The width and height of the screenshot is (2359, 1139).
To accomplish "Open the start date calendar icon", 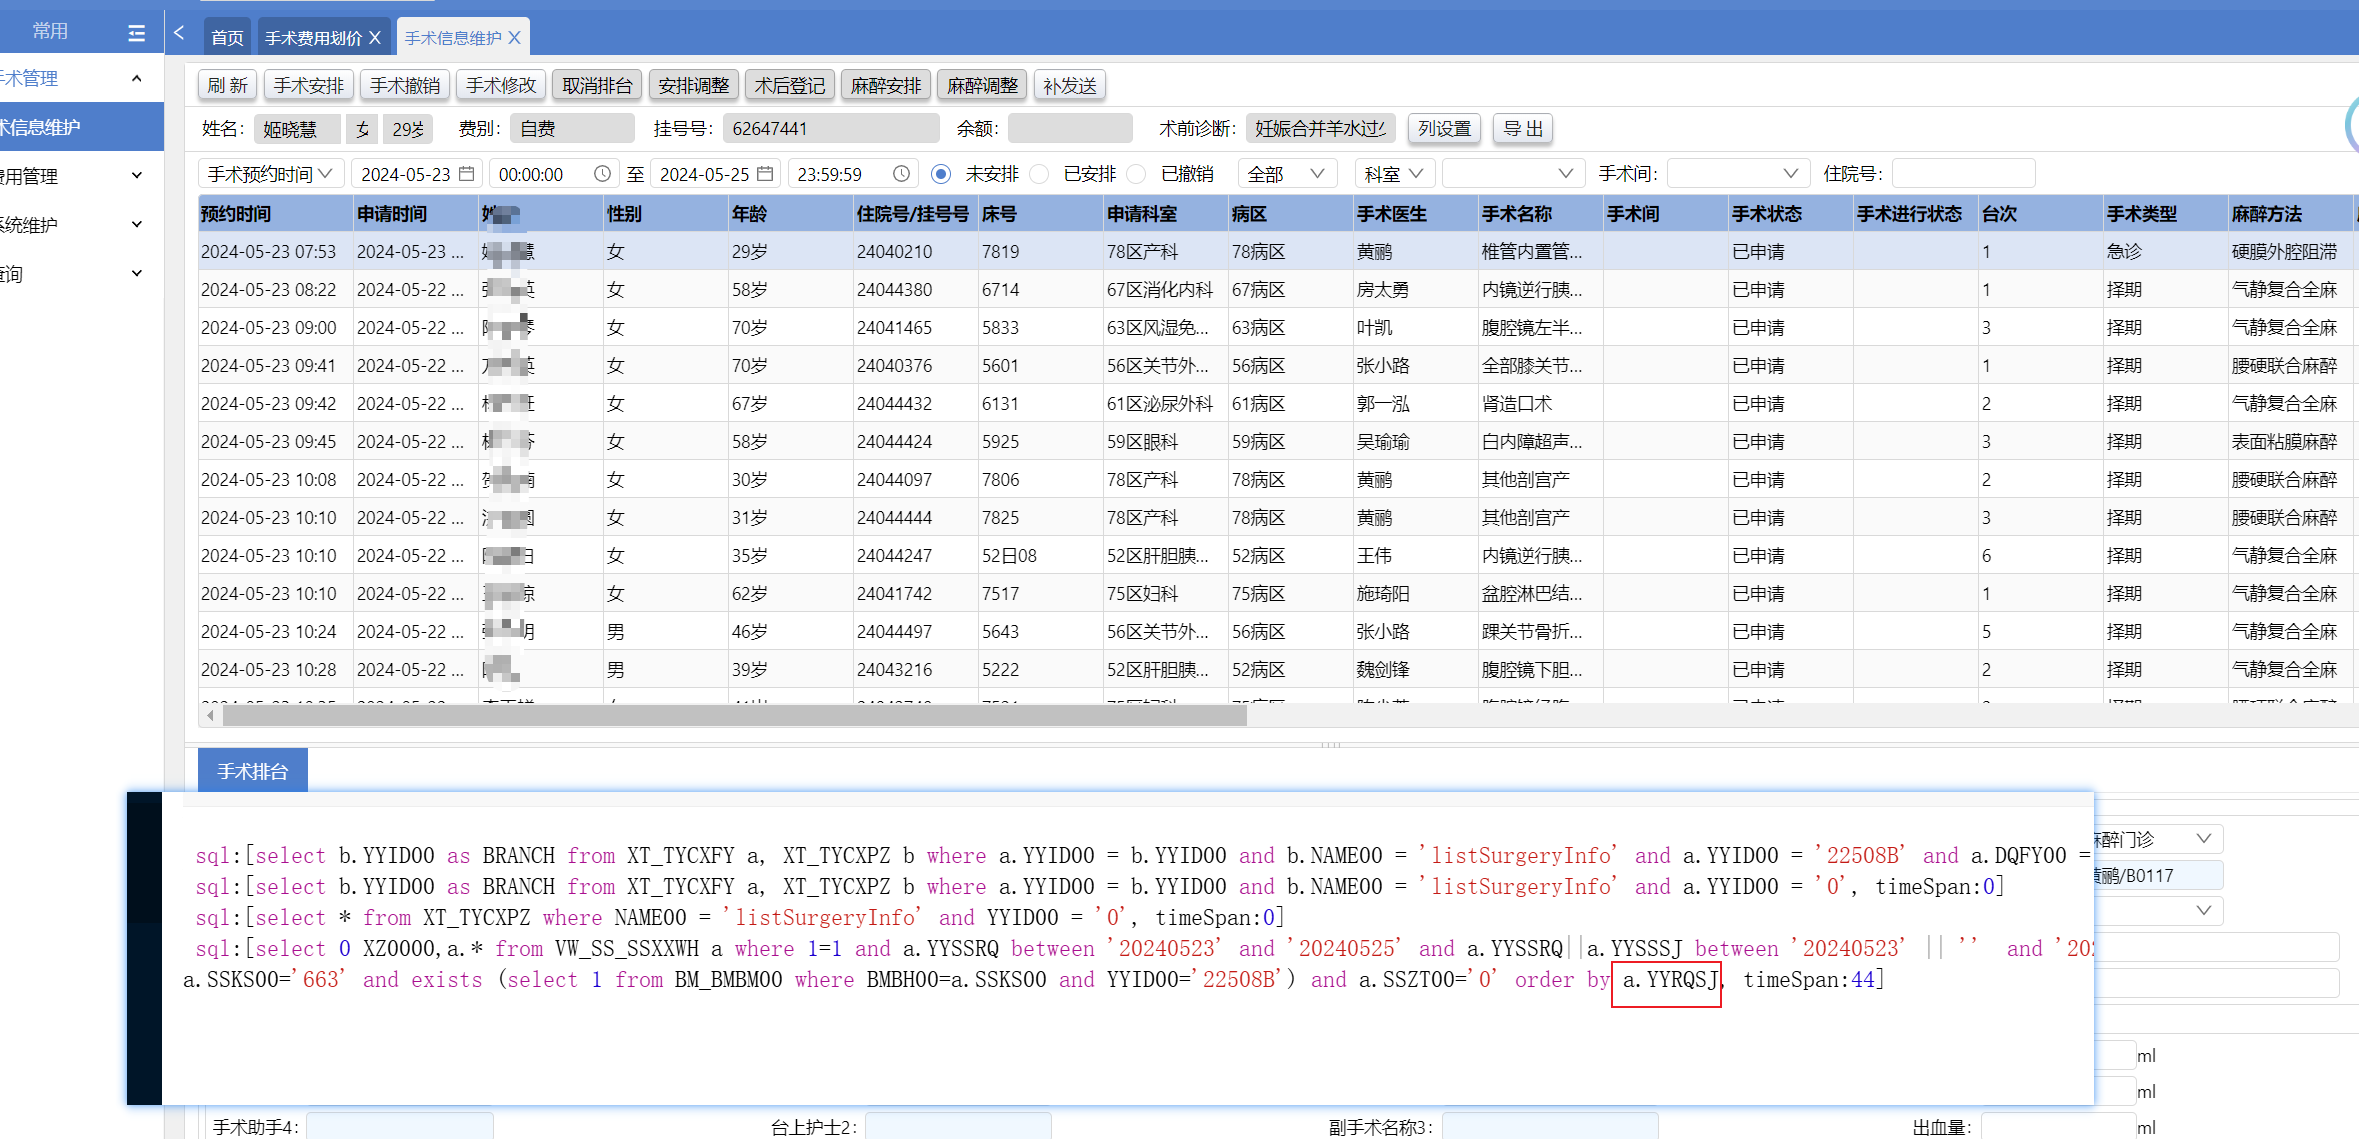I will coord(467,174).
